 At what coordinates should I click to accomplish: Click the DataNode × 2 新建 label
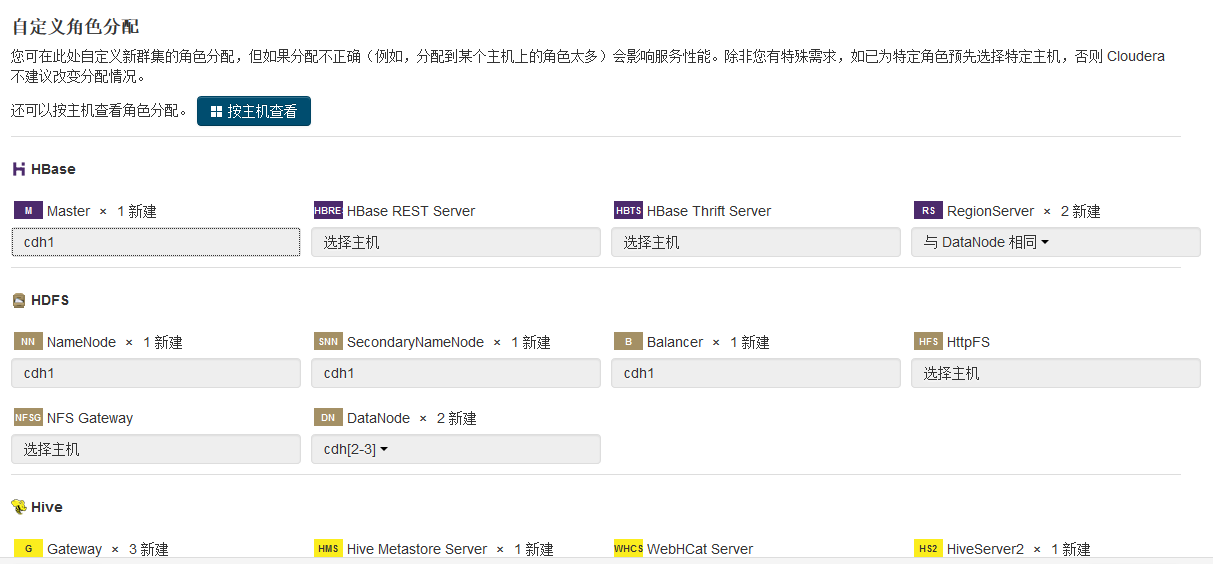pos(412,418)
